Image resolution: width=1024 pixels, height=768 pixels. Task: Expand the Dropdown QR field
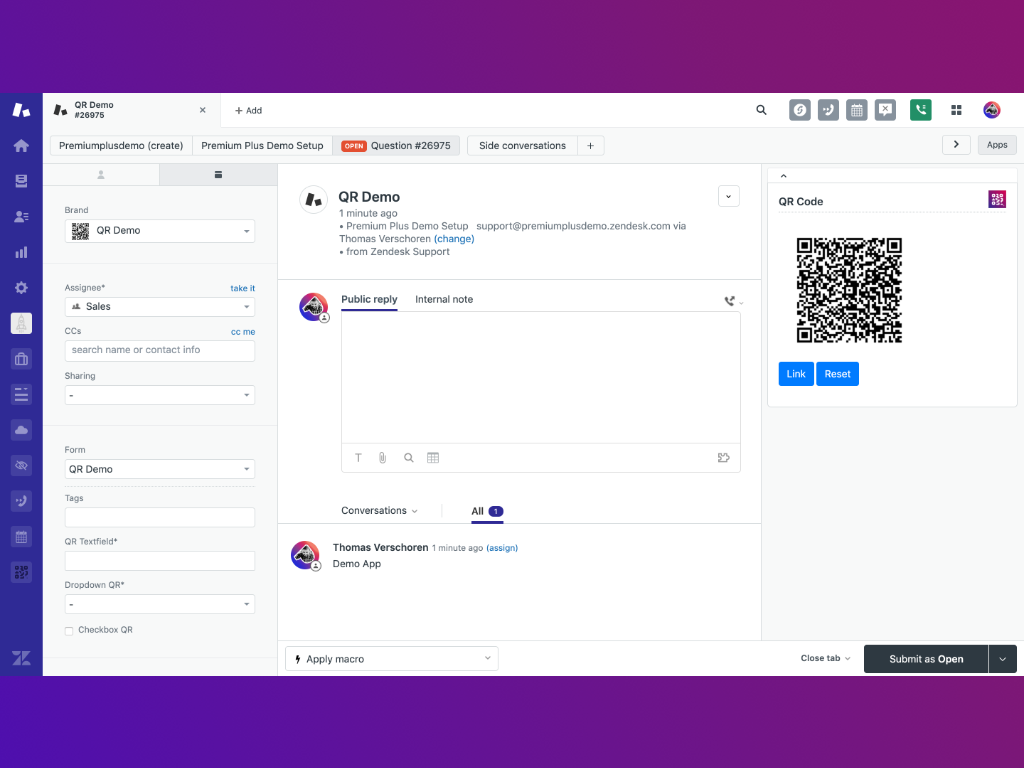159,604
